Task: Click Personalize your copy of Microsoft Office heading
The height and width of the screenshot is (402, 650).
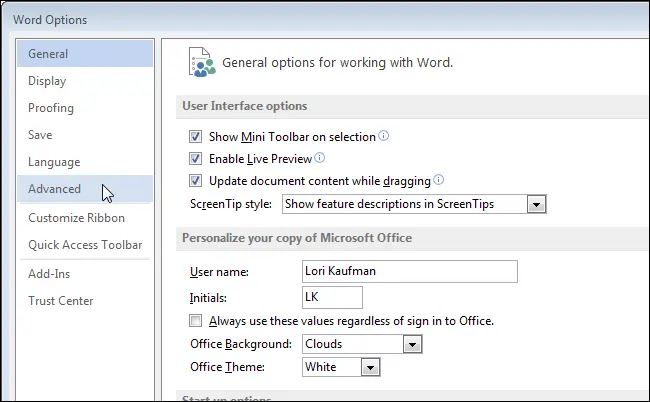Action: (297, 238)
